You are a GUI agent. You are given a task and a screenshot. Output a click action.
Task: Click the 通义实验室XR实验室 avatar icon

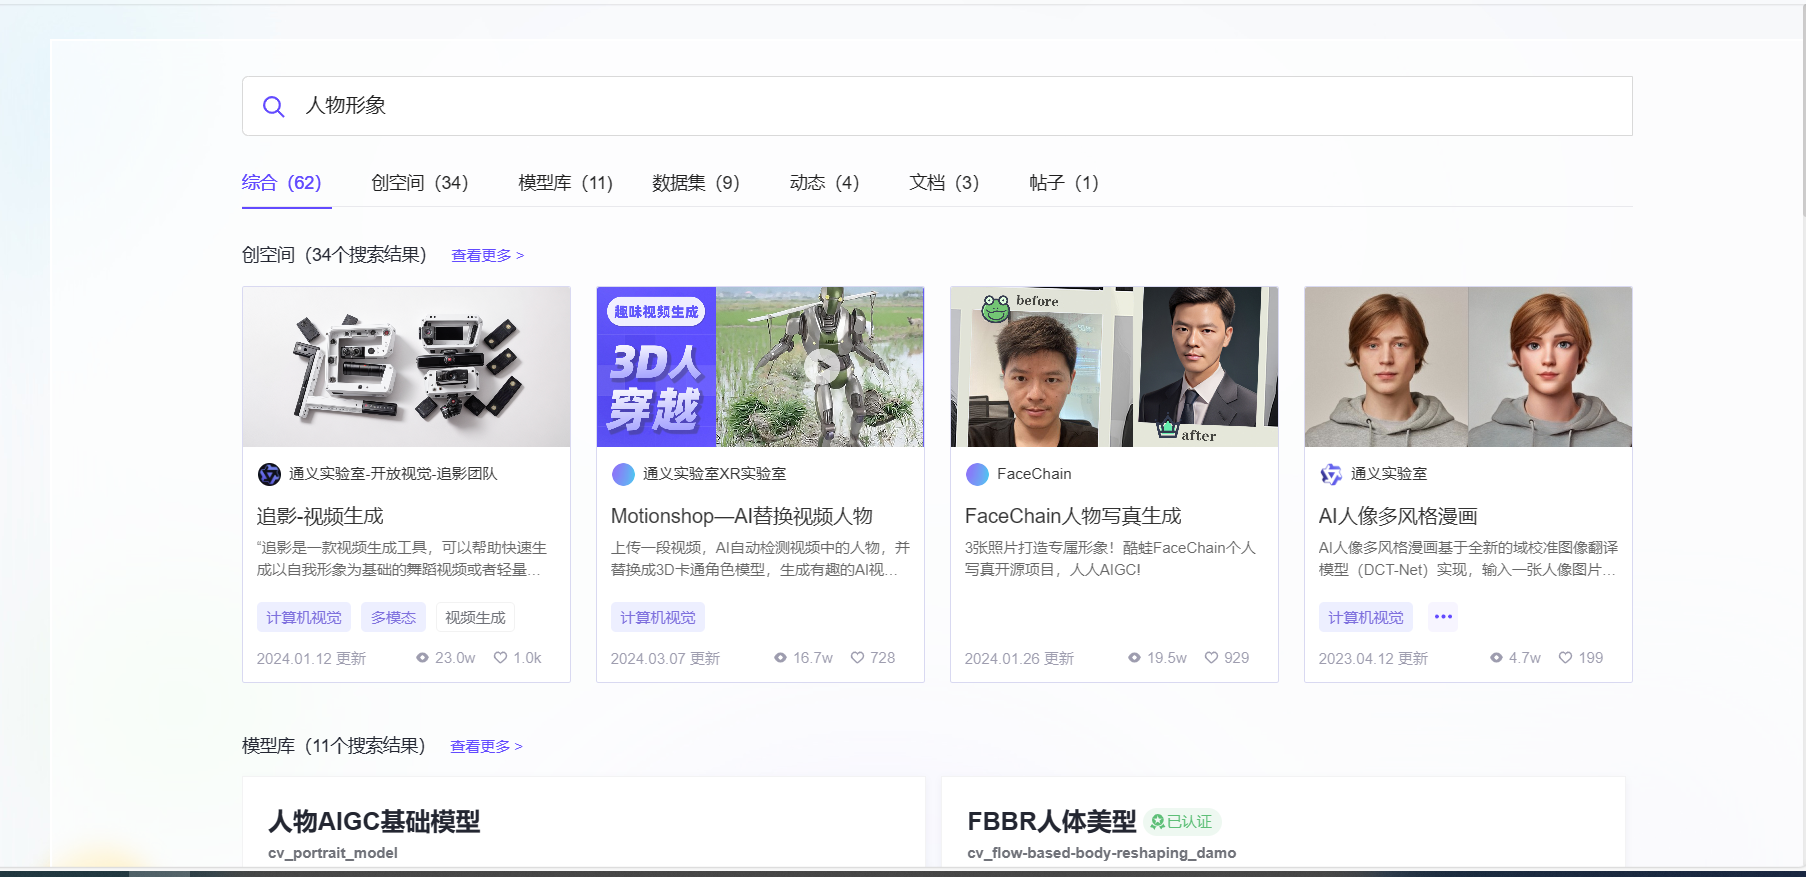[623, 474]
